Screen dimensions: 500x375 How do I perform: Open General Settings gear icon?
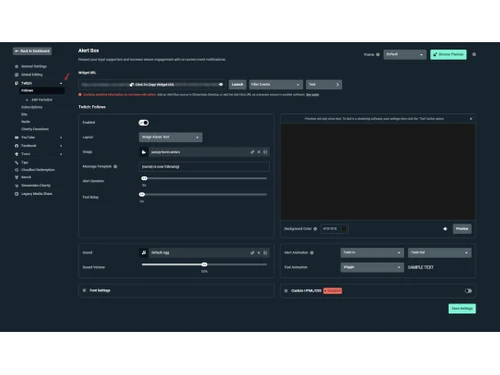point(16,66)
